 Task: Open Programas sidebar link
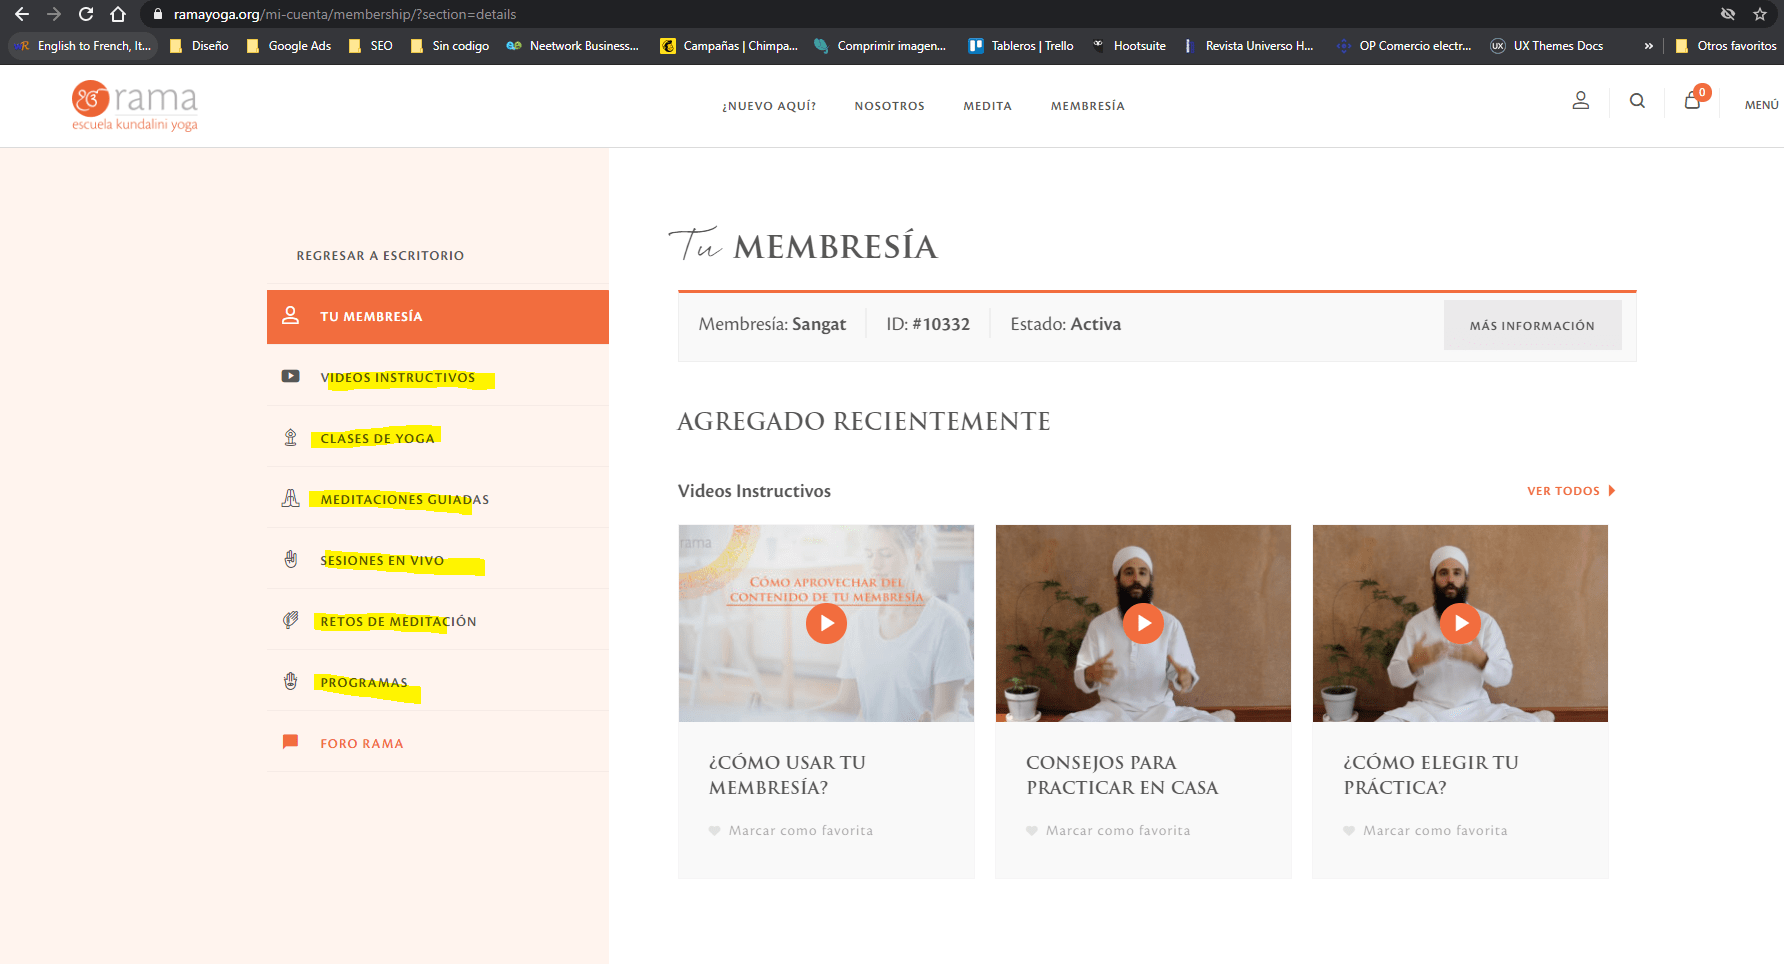(x=364, y=683)
